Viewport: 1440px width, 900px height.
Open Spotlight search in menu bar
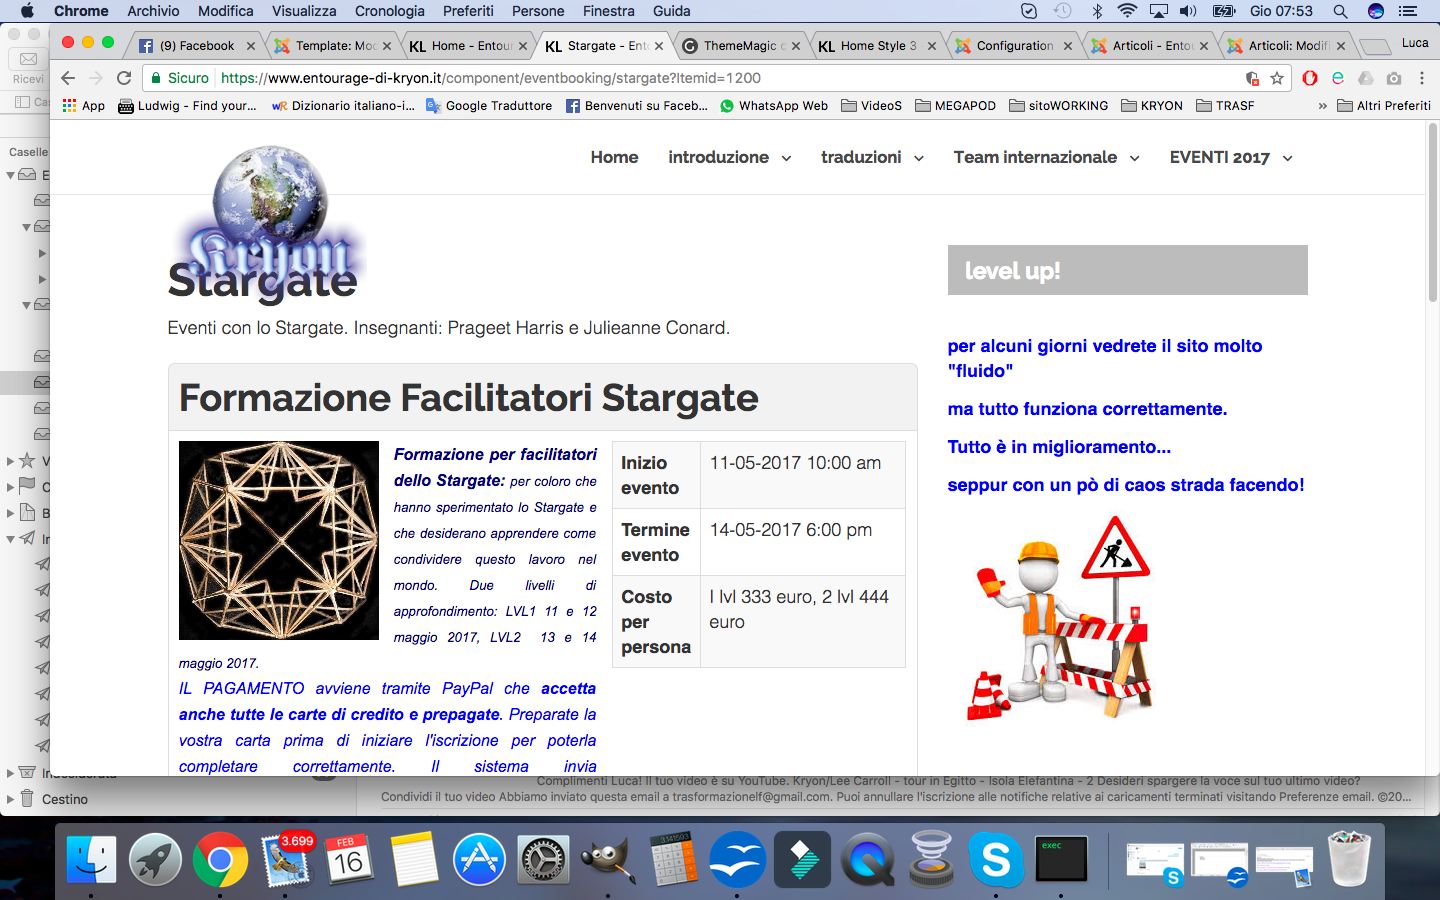tap(1340, 11)
